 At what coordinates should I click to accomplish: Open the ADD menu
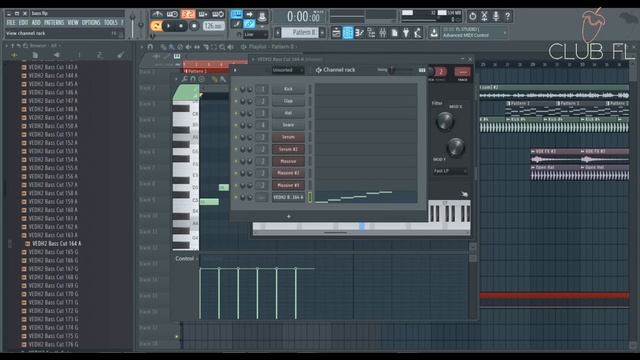[36, 22]
